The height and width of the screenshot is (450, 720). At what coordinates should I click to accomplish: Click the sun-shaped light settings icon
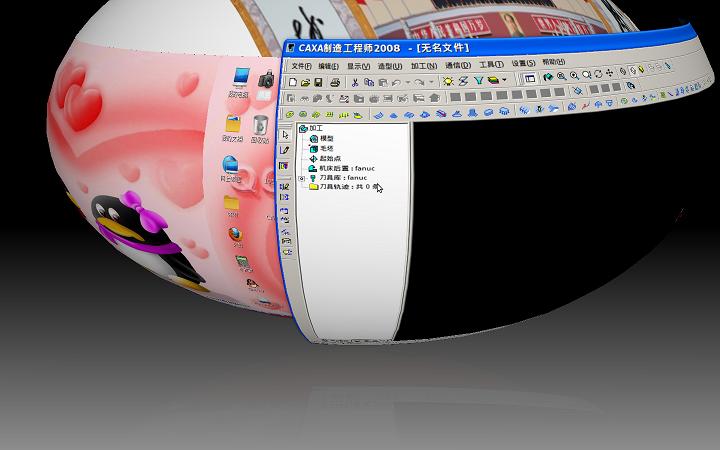click(448, 81)
